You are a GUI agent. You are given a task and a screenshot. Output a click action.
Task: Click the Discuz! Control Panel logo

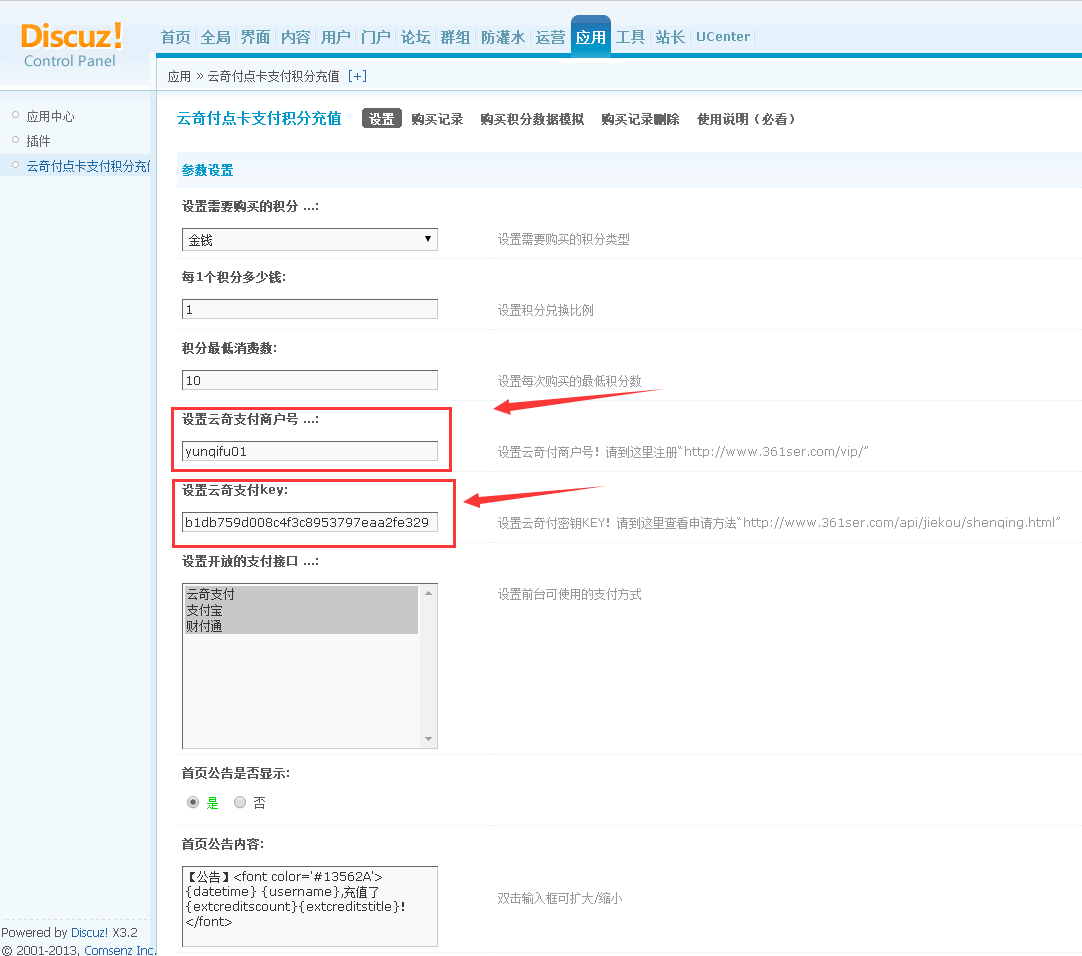click(71, 46)
